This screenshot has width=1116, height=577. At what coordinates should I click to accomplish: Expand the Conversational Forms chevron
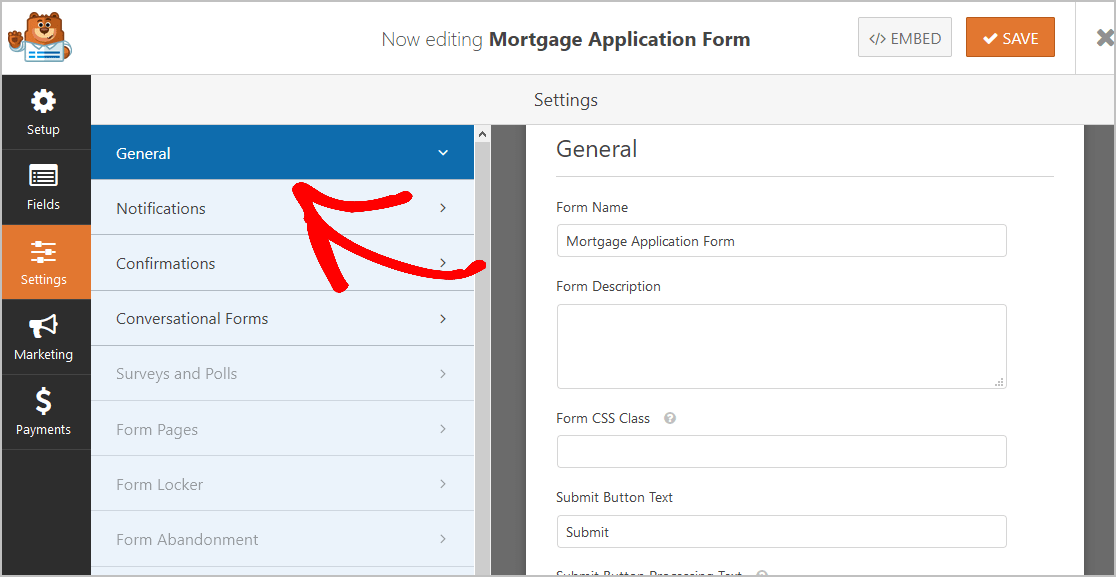click(443, 319)
